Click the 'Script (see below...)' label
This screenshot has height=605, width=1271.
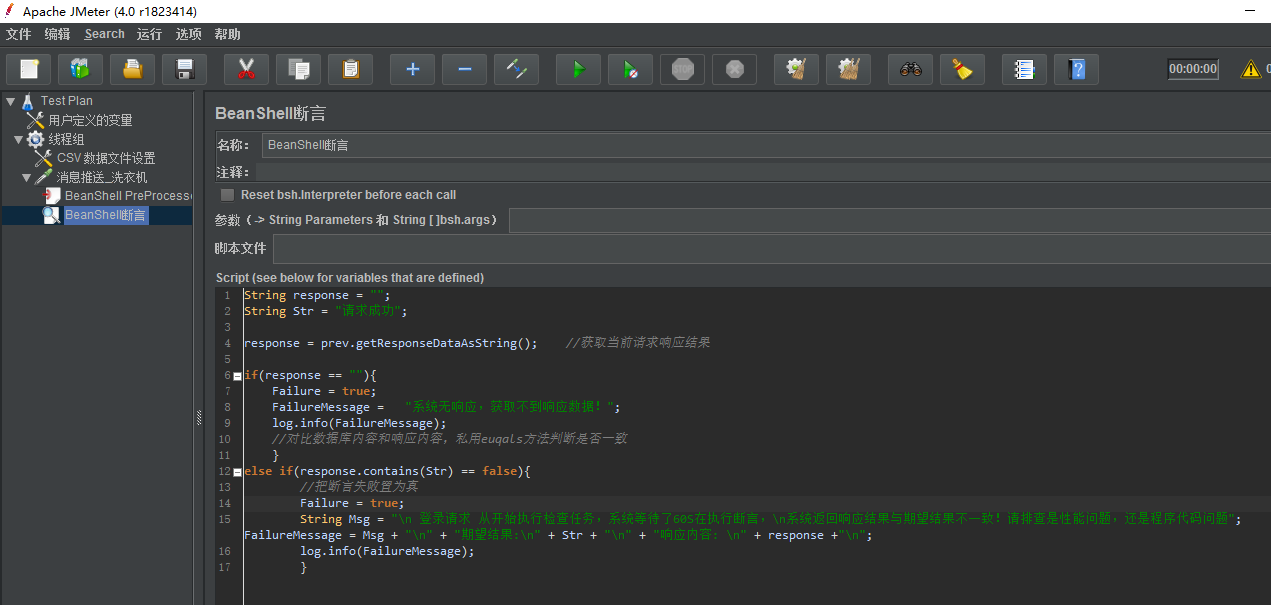(350, 277)
